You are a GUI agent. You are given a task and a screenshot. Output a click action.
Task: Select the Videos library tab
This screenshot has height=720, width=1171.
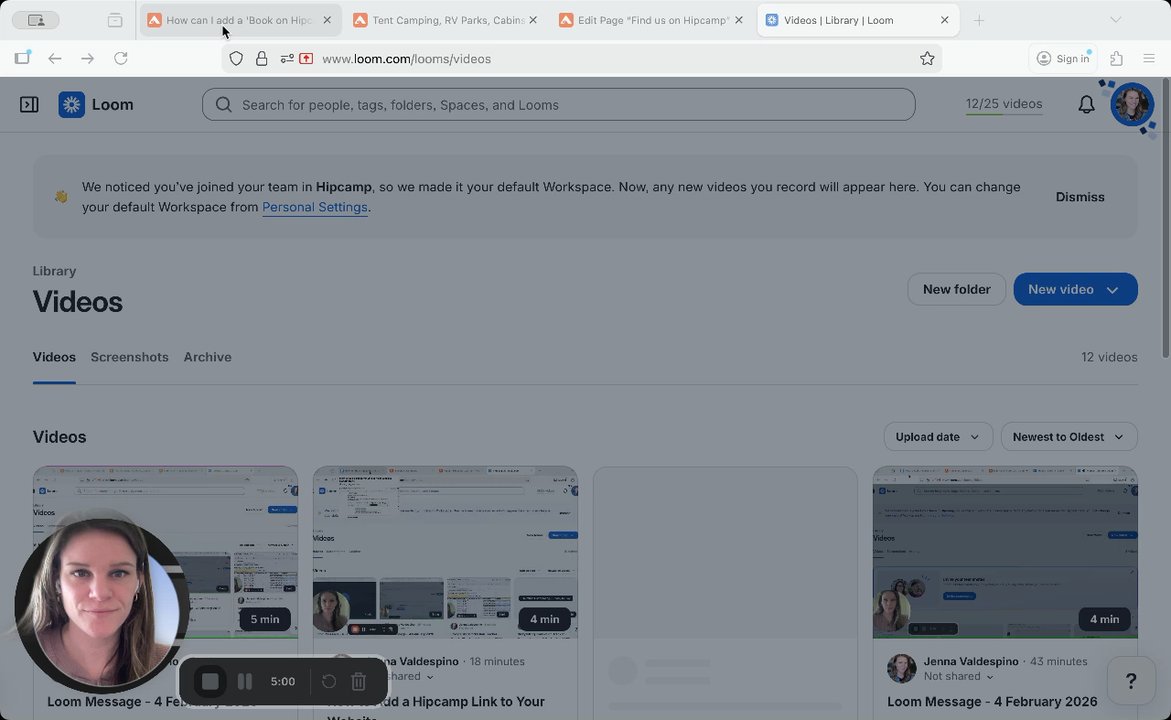click(x=54, y=357)
